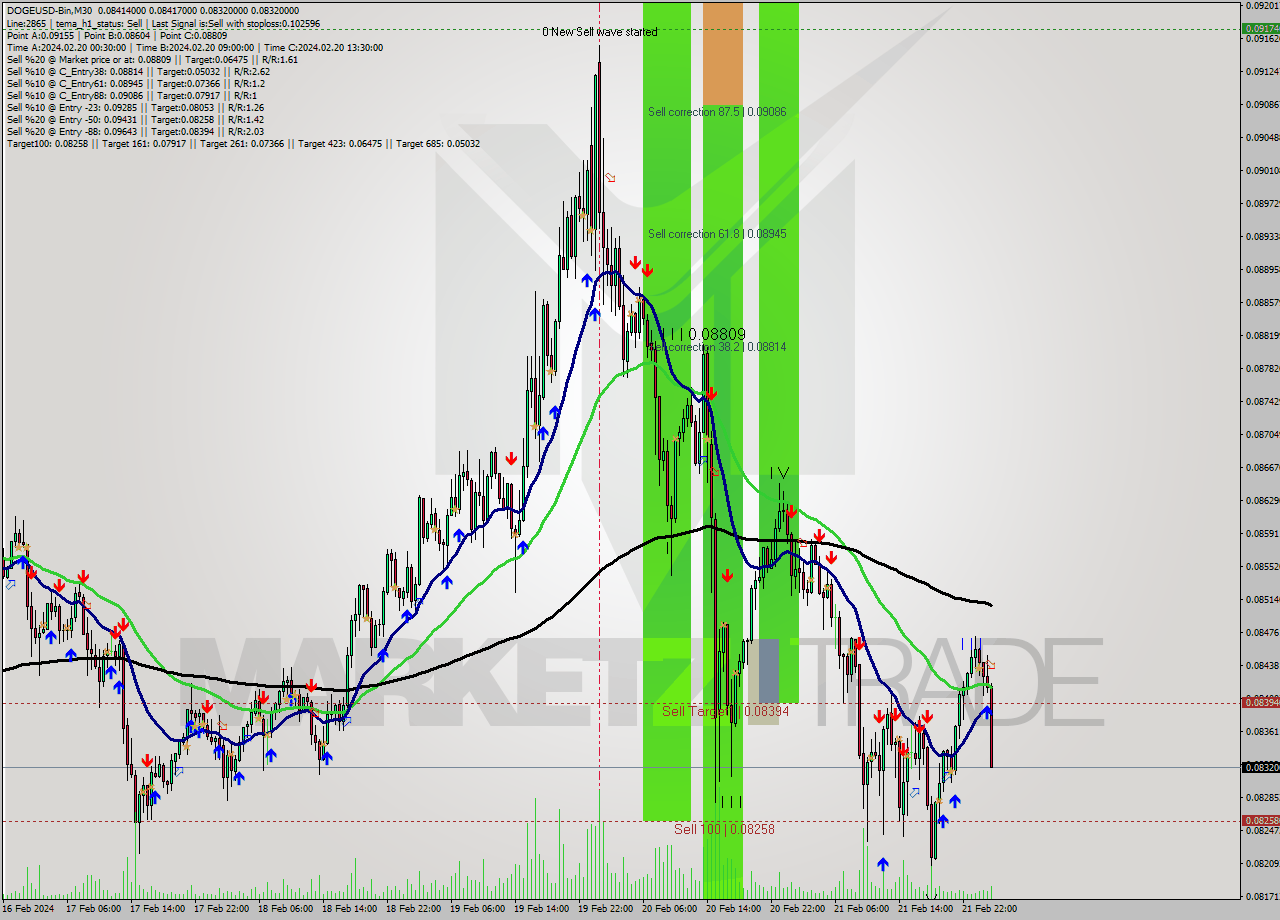Select the 'Sell %10 @ Entry -23: 0.09285' line
The height and width of the screenshot is (920, 1280).
pyautogui.click(x=135, y=107)
